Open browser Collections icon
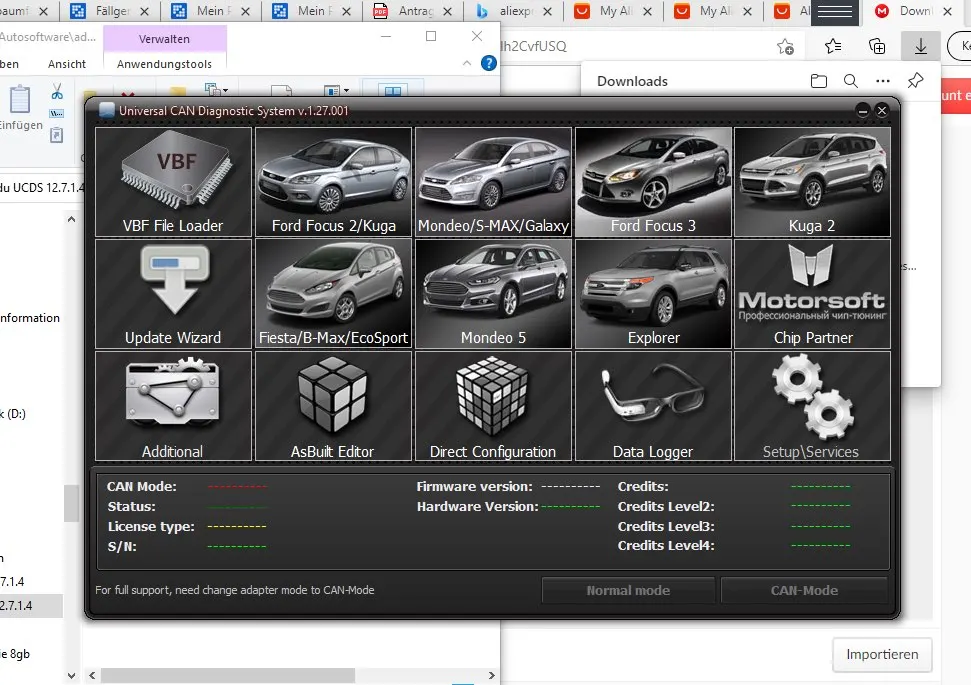The image size is (971, 685). click(877, 46)
